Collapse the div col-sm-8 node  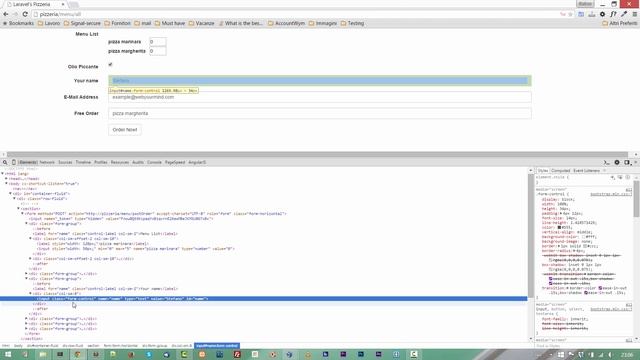pyautogui.click(x=30, y=293)
